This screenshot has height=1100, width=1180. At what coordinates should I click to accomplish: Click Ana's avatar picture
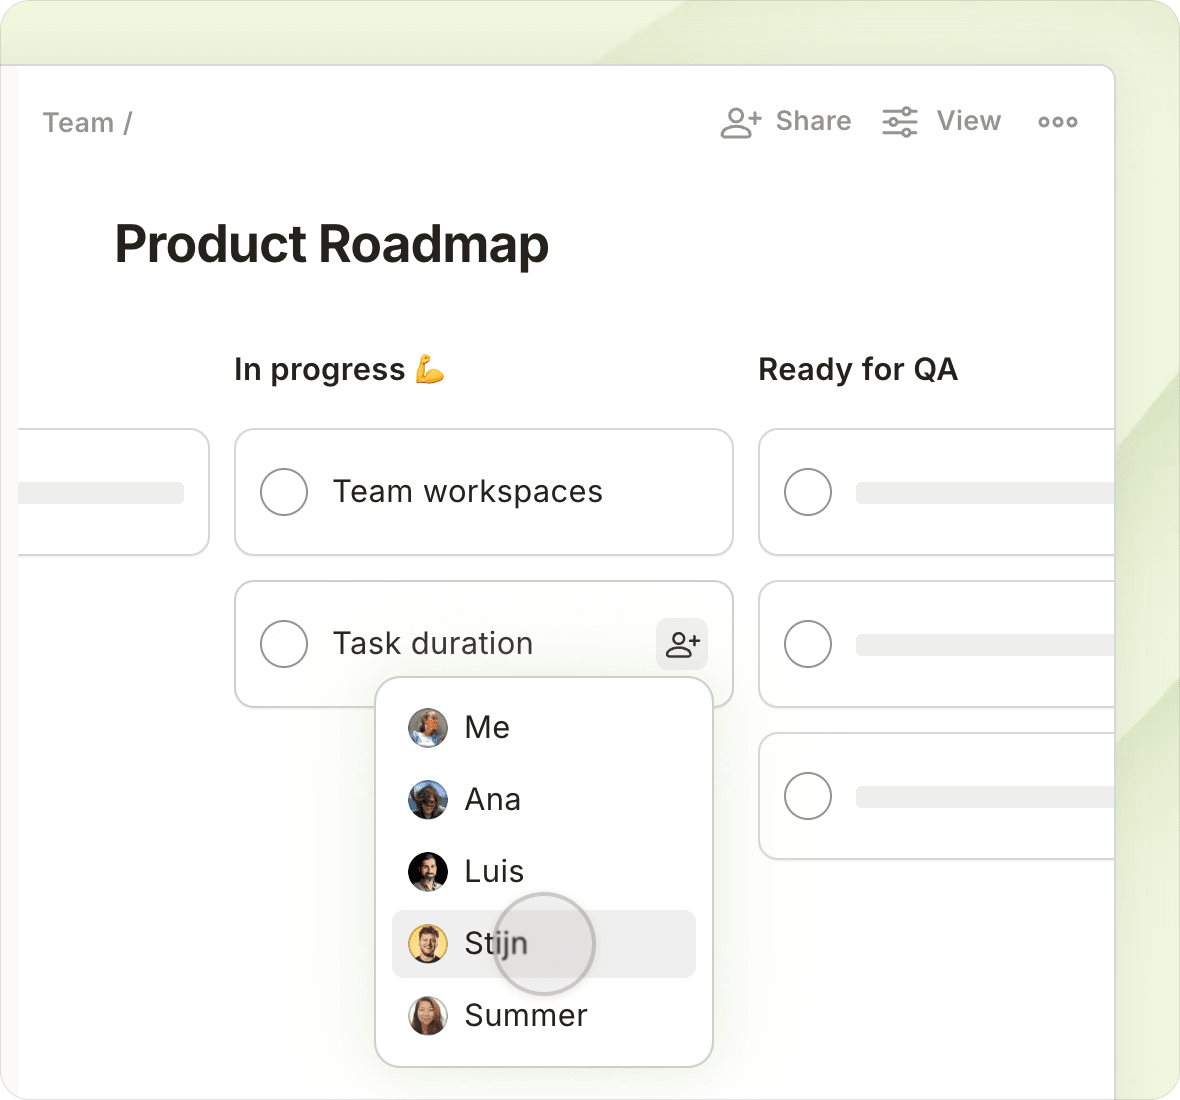[x=428, y=800]
